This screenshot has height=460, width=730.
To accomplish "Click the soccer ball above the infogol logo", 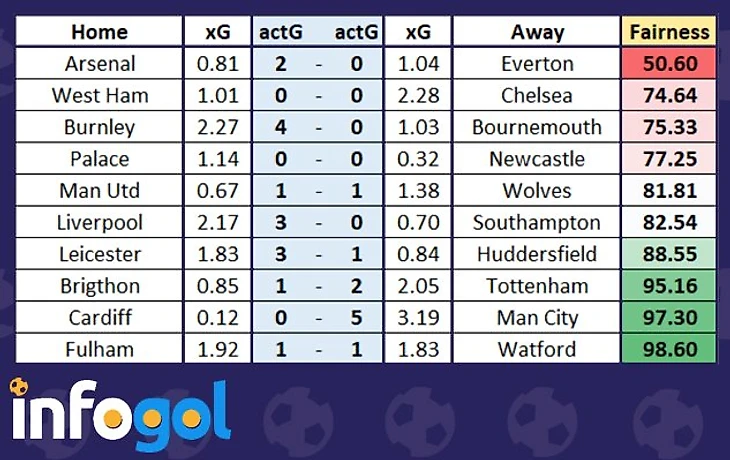I will pos(18,386).
